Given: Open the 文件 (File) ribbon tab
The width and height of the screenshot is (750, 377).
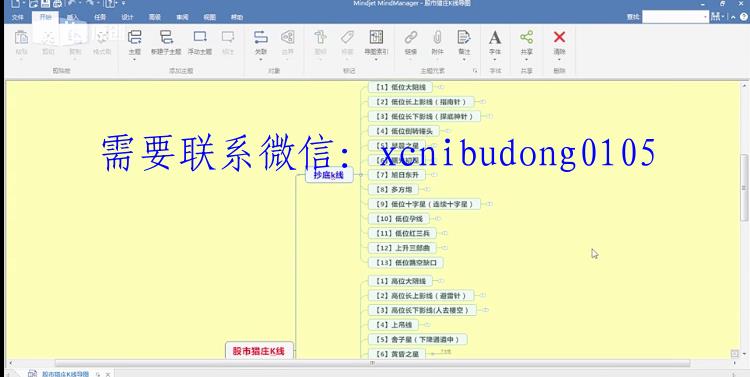Looking at the screenshot, I should click(x=18, y=17).
